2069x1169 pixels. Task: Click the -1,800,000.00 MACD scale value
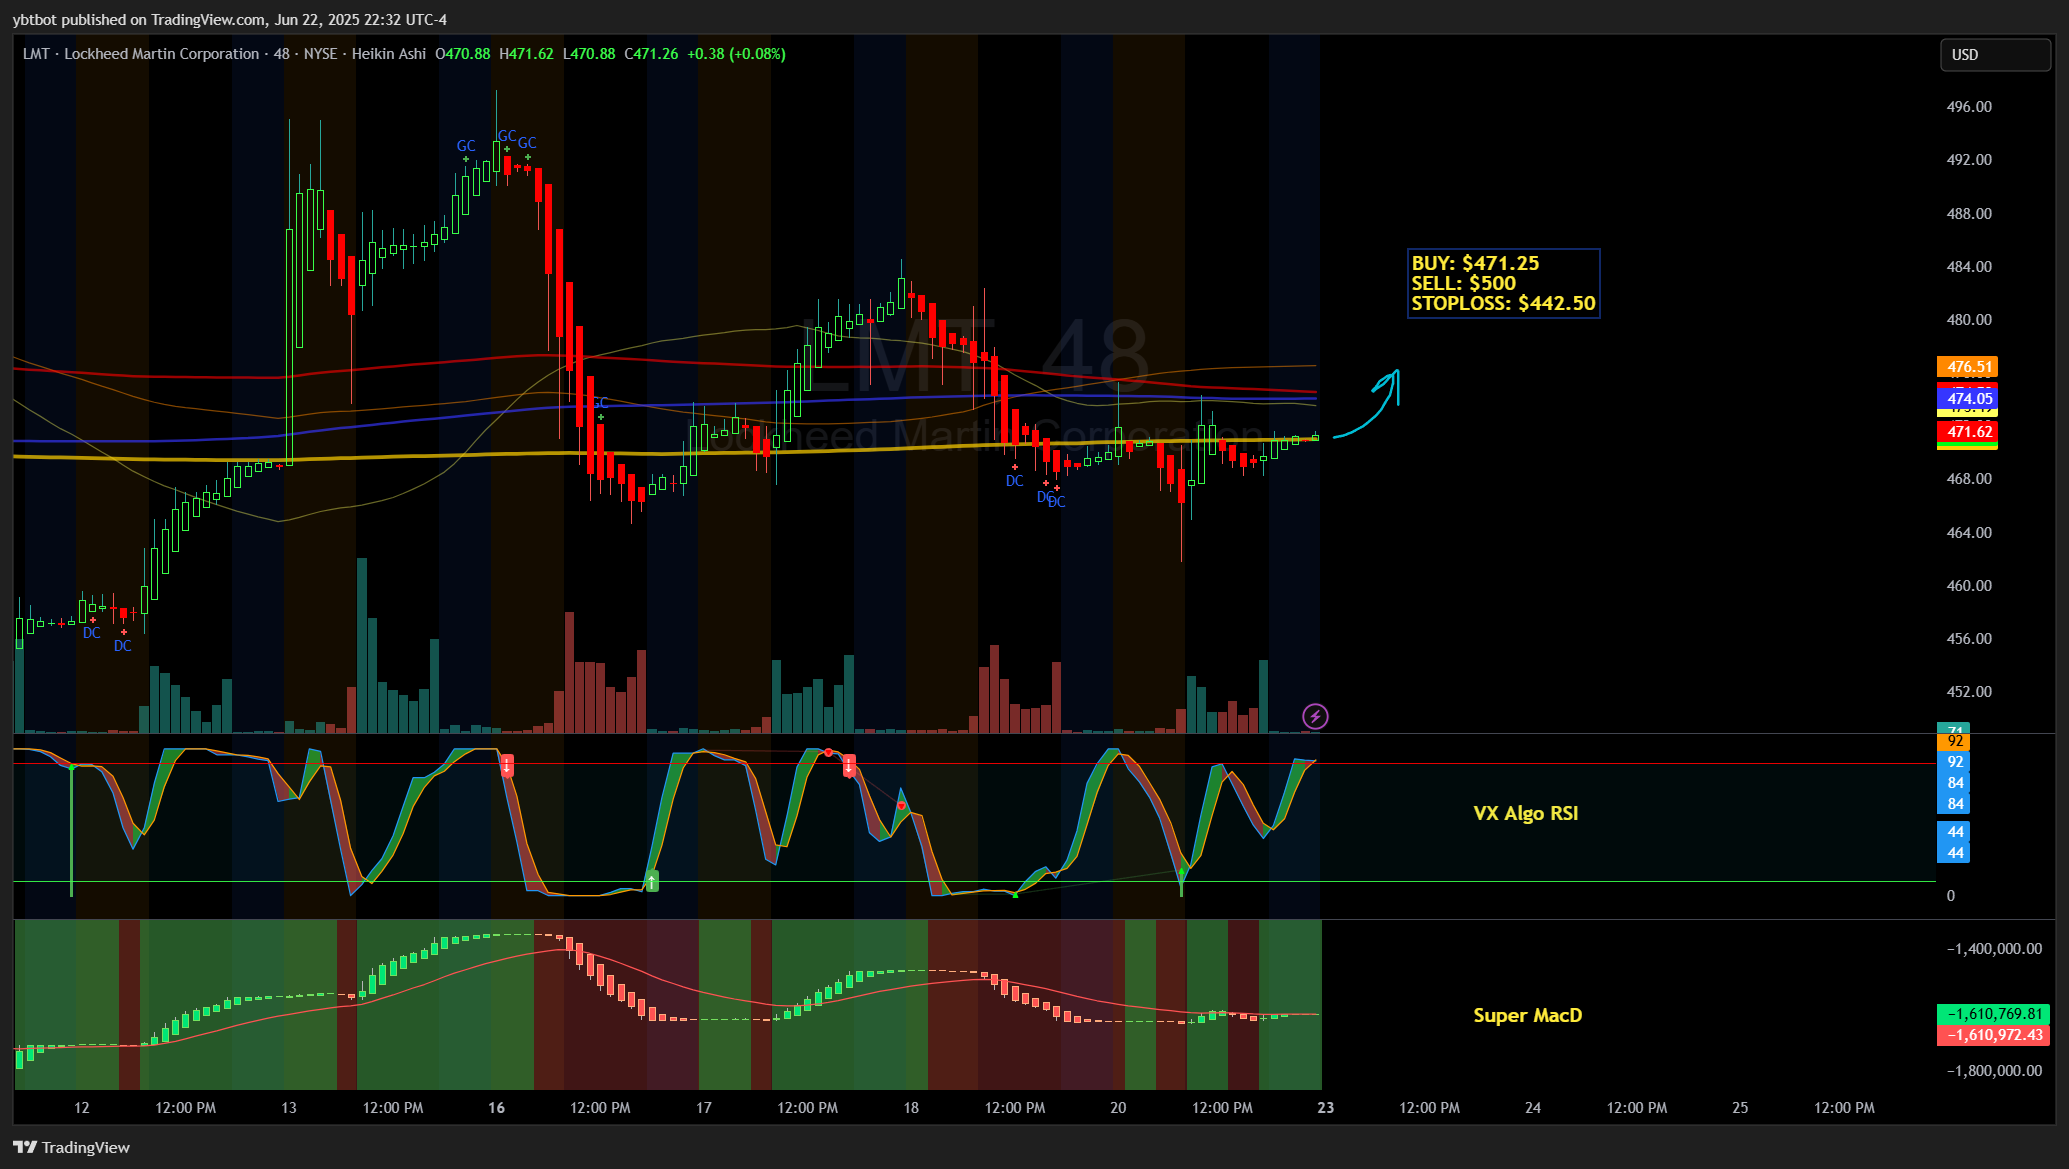point(1994,1071)
